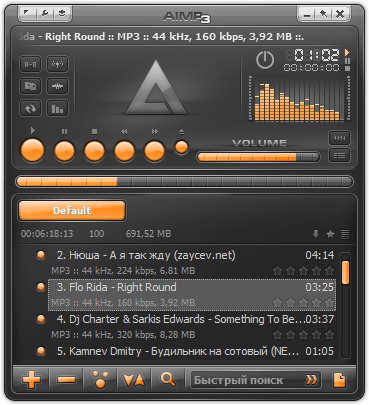Image resolution: width=369 pixels, height=405 pixels.
Task: Set volume on the volume slider
Action: tap(258, 157)
